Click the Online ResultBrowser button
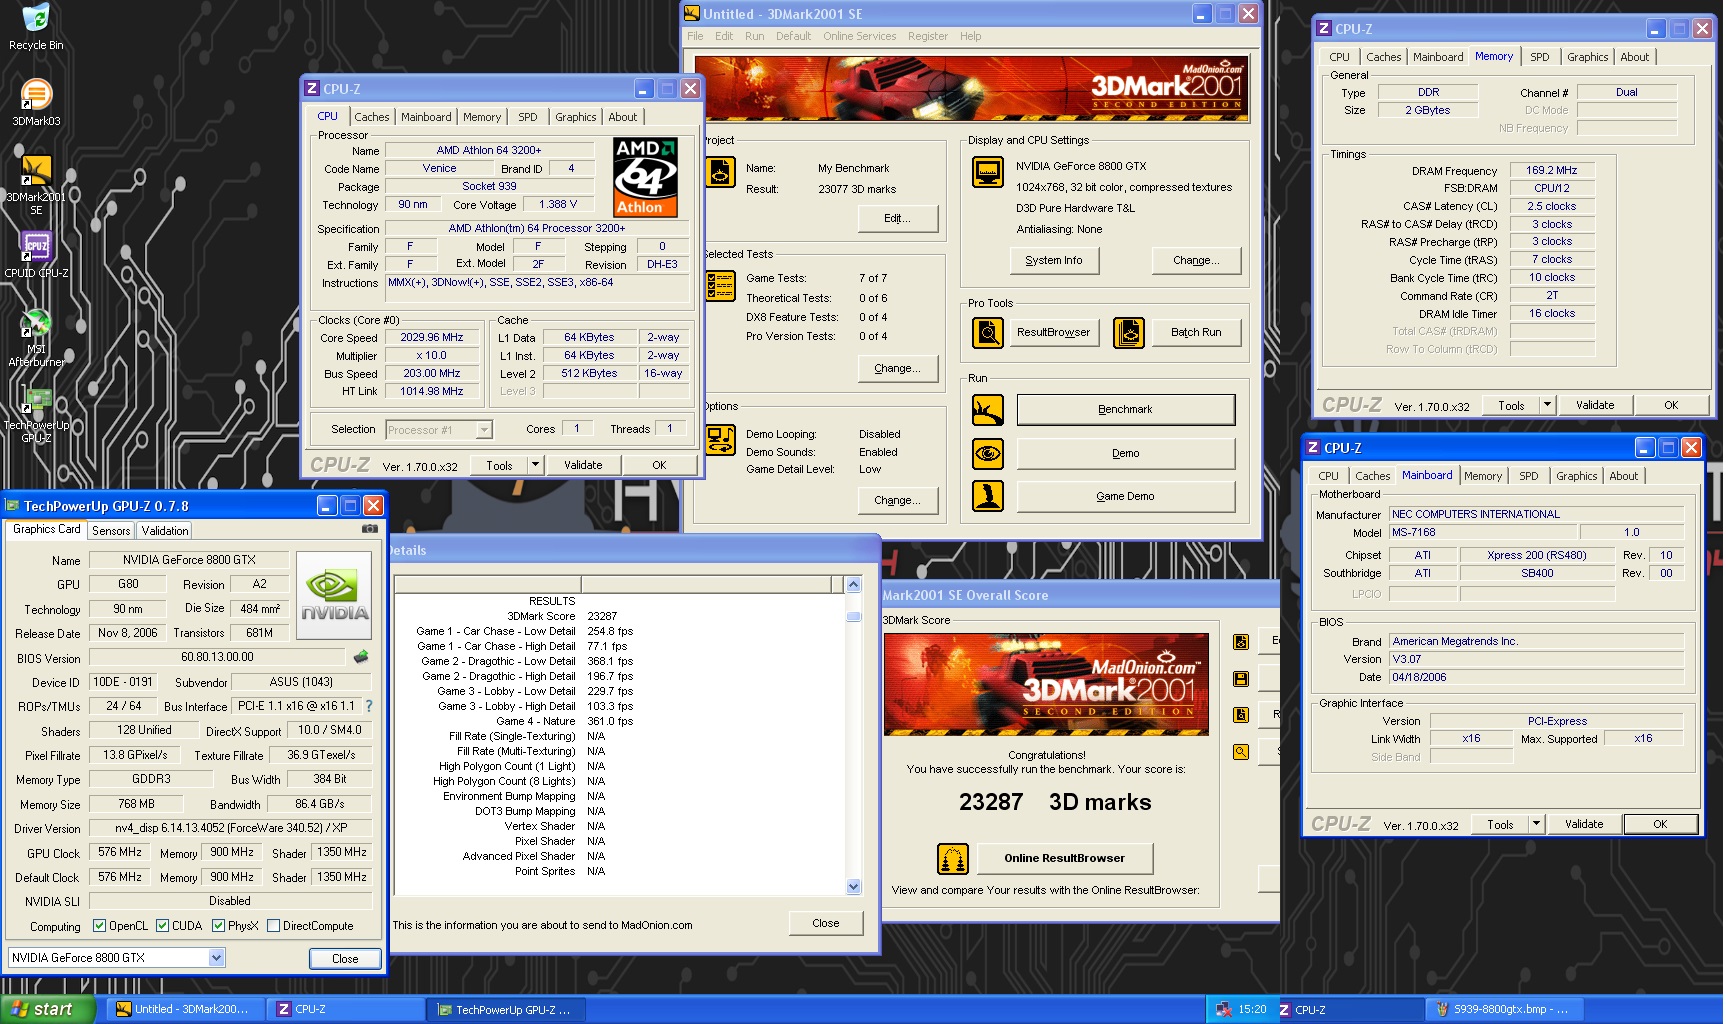 point(1065,858)
